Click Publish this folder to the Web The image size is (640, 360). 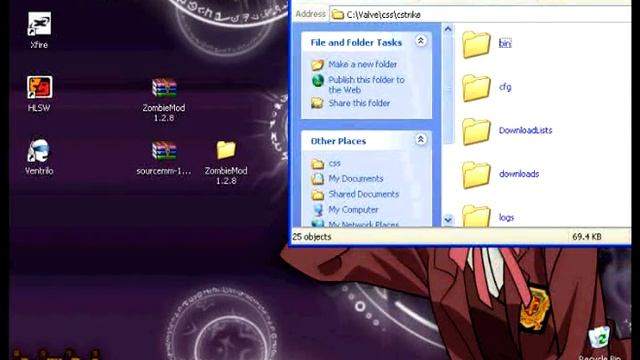pyautogui.click(x=366, y=85)
